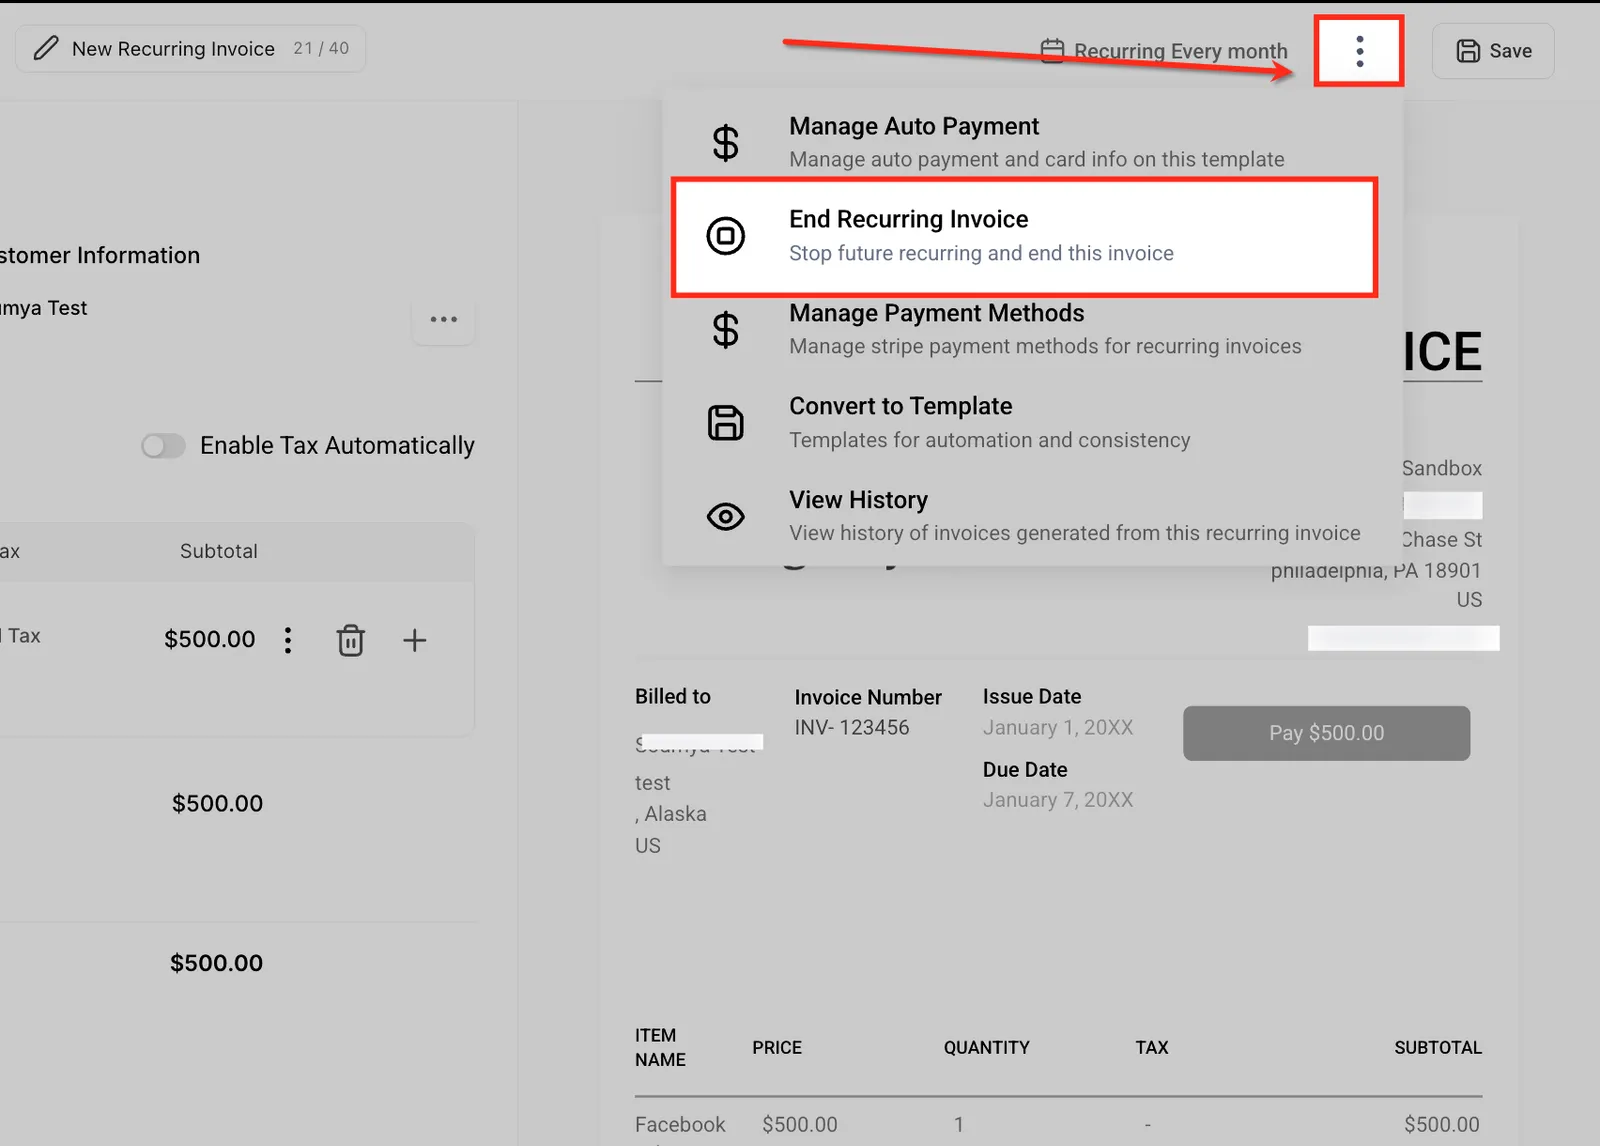Open the horizontal ellipsis menu for customer information
This screenshot has height=1146, width=1600.
tap(443, 320)
